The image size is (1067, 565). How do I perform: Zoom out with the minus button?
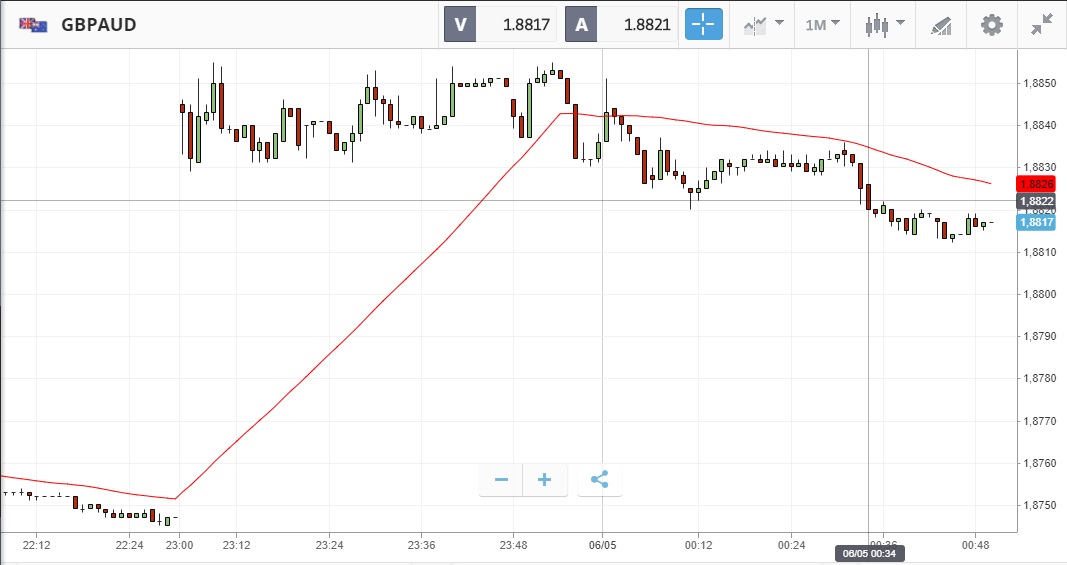pos(501,480)
